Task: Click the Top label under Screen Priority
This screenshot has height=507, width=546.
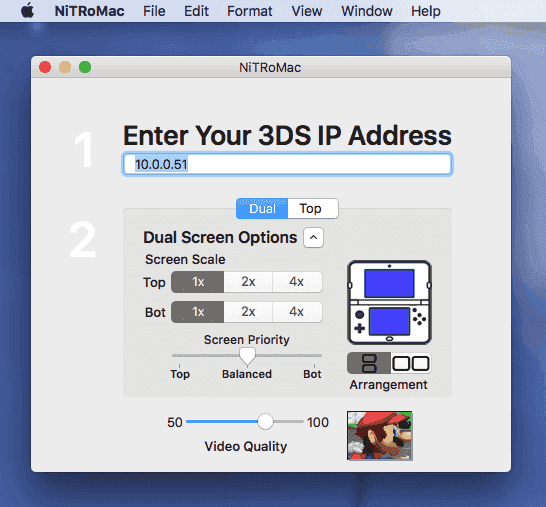Action: point(180,374)
